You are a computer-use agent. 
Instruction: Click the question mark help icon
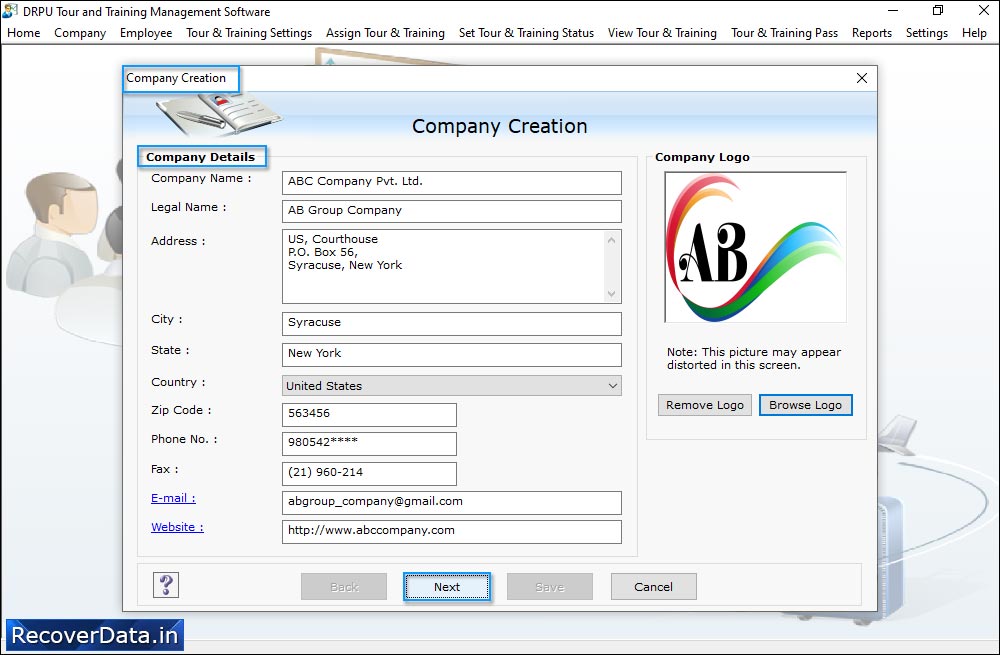[x=166, y=585]
